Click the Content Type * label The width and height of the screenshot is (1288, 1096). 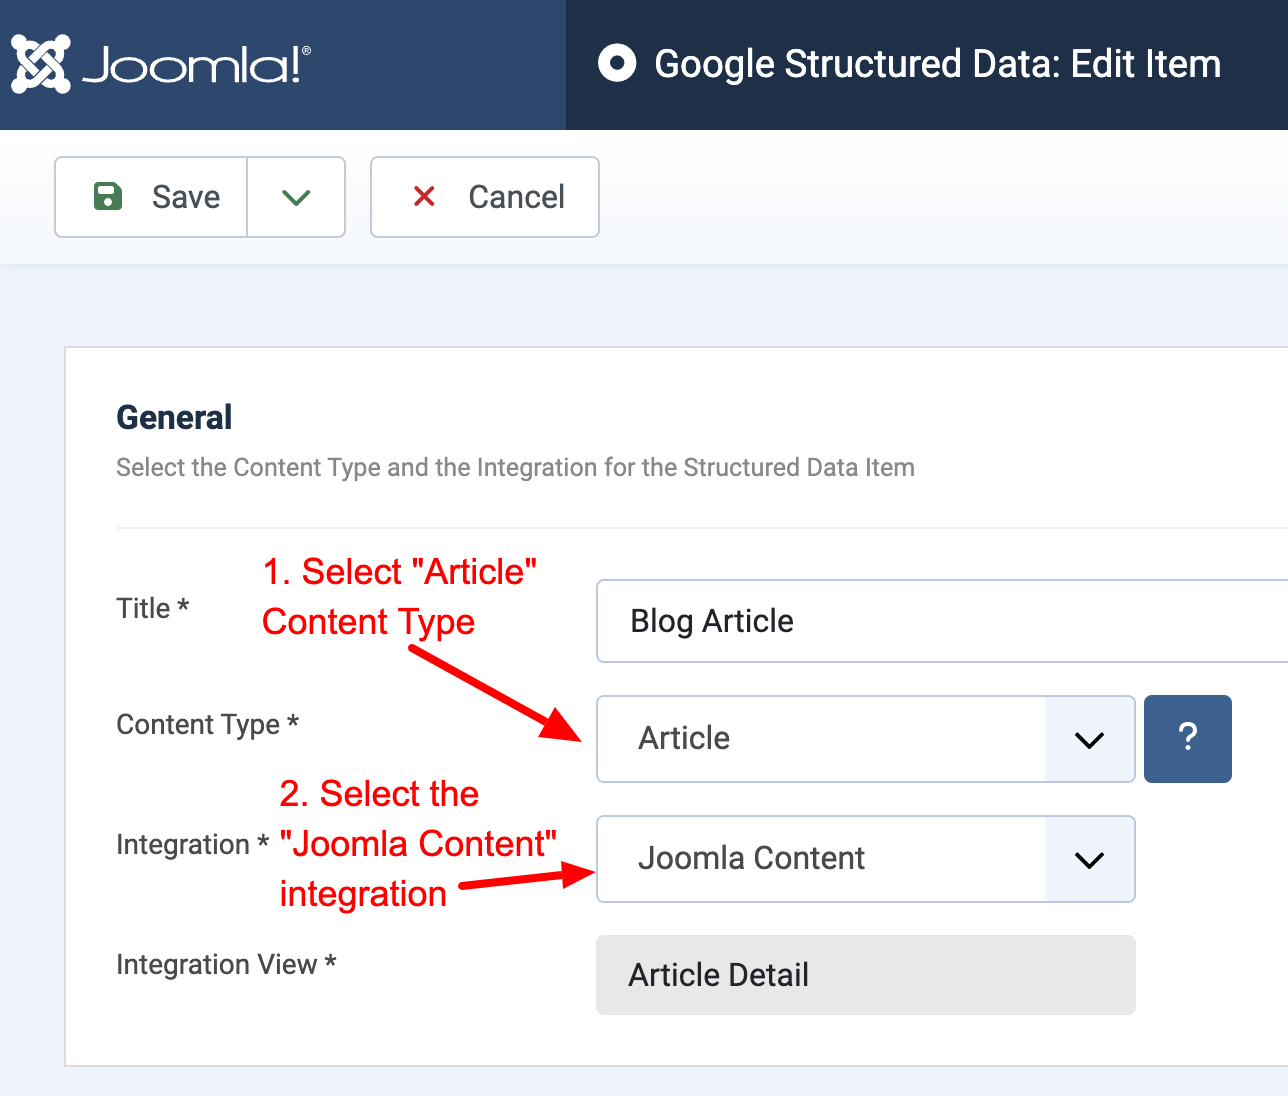pyautogui.click(x=207, y=724)
